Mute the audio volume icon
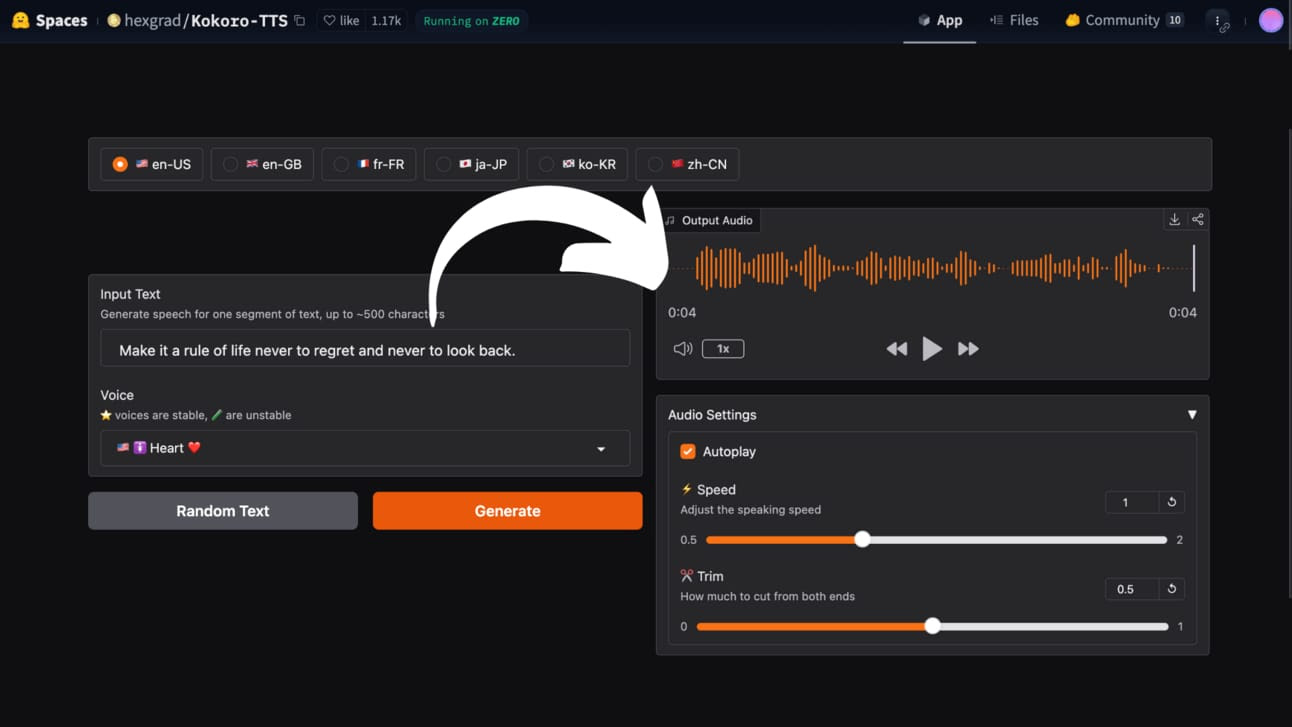The width and height of the screenshot is (1292, 727). (x=683, y=349)
